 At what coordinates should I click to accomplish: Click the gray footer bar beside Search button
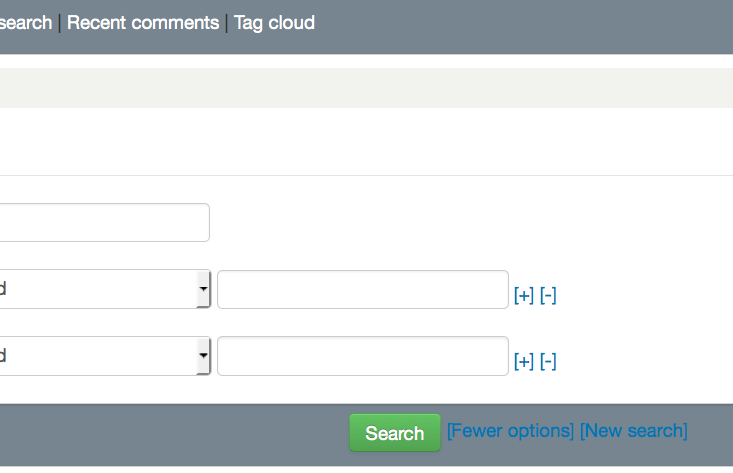tap(170, 433)
